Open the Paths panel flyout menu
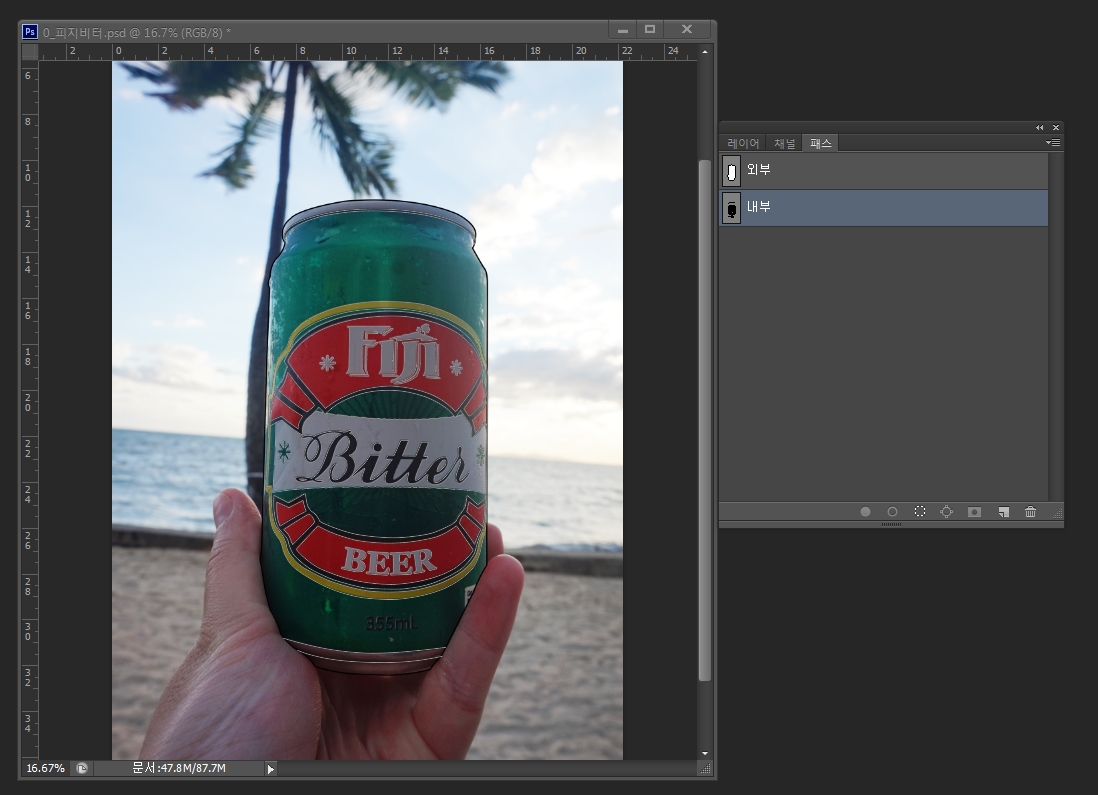Viewport: 1098px width, 795px height. [1052, 142]
